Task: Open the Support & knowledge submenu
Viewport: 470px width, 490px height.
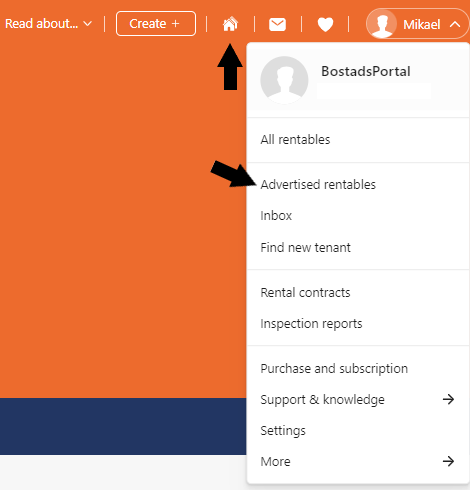Action: pyautogui.click(x=358, y=399)
